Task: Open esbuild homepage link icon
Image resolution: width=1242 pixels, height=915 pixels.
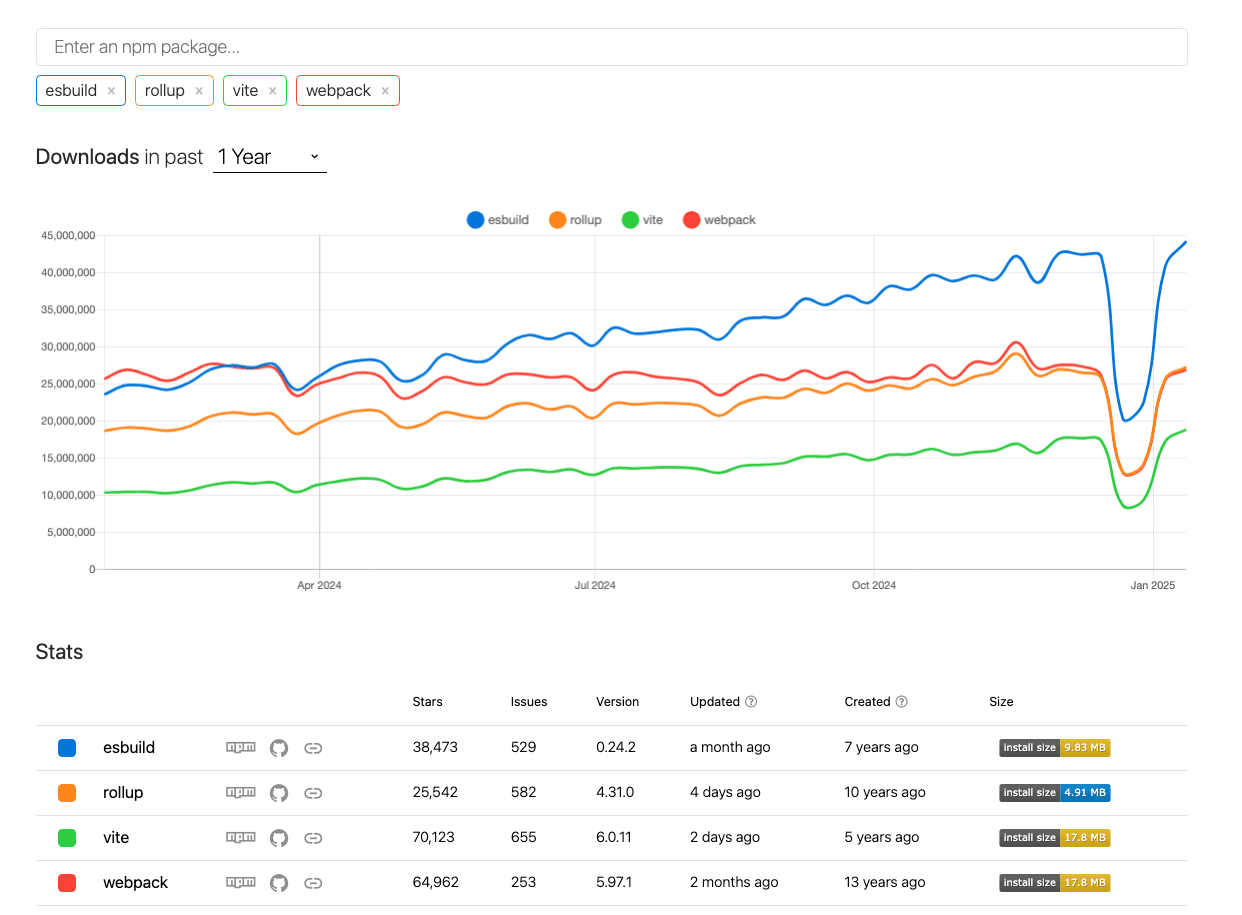Action: [x=313, y=747]
